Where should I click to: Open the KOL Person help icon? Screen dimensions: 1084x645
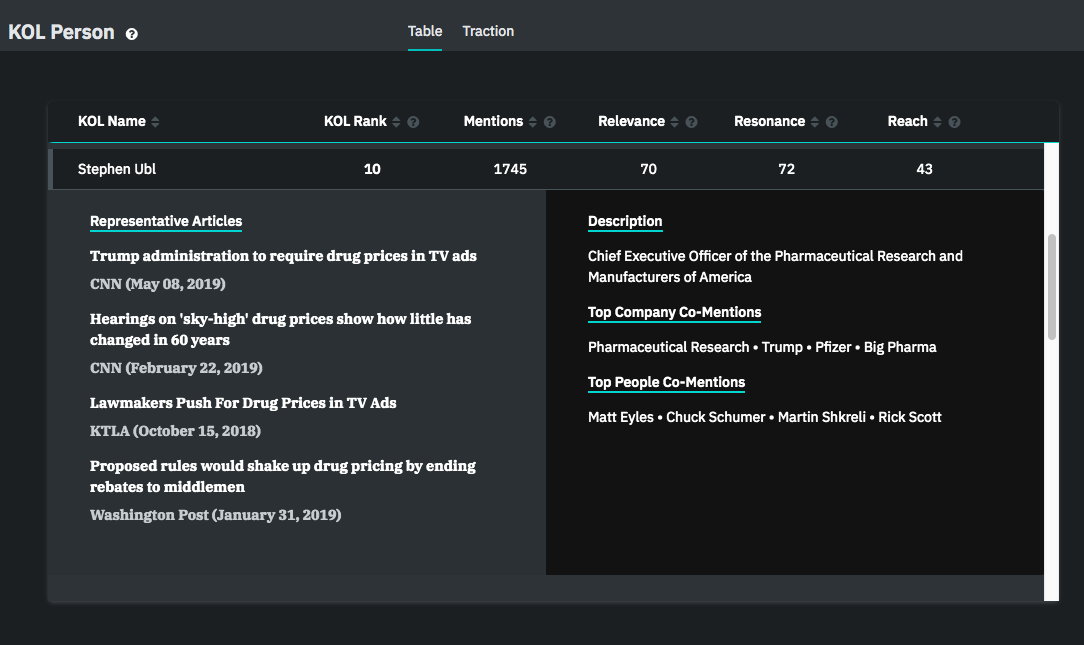(131, 34)
